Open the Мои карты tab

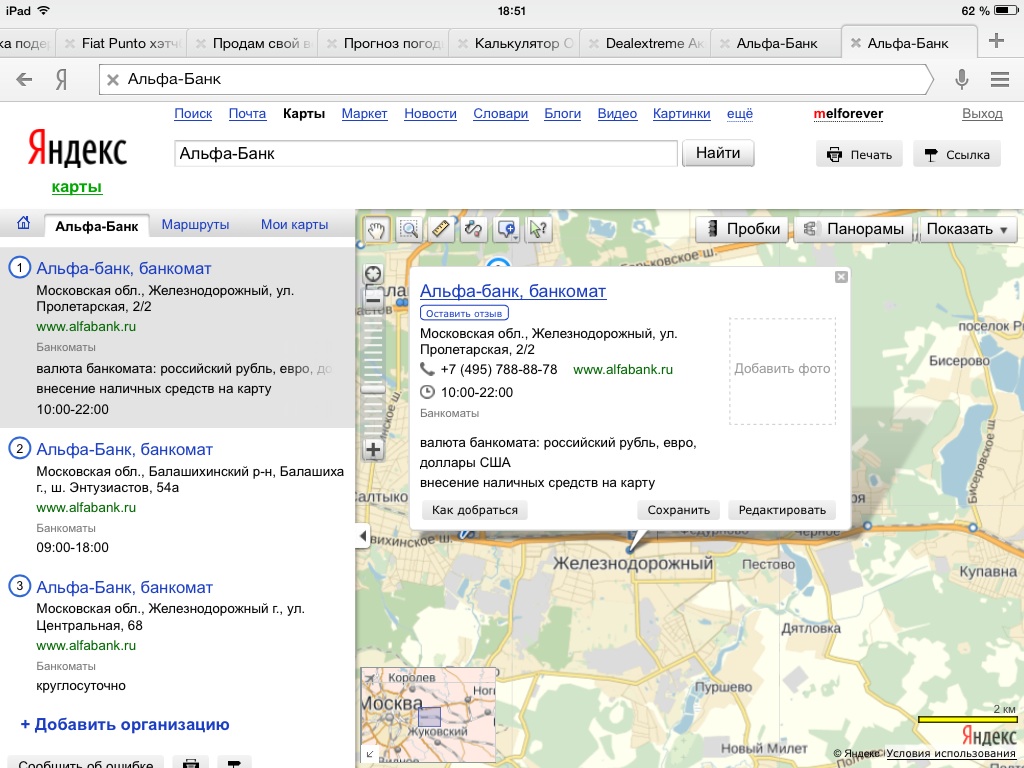pyautogui.click(x=295, y=225)
